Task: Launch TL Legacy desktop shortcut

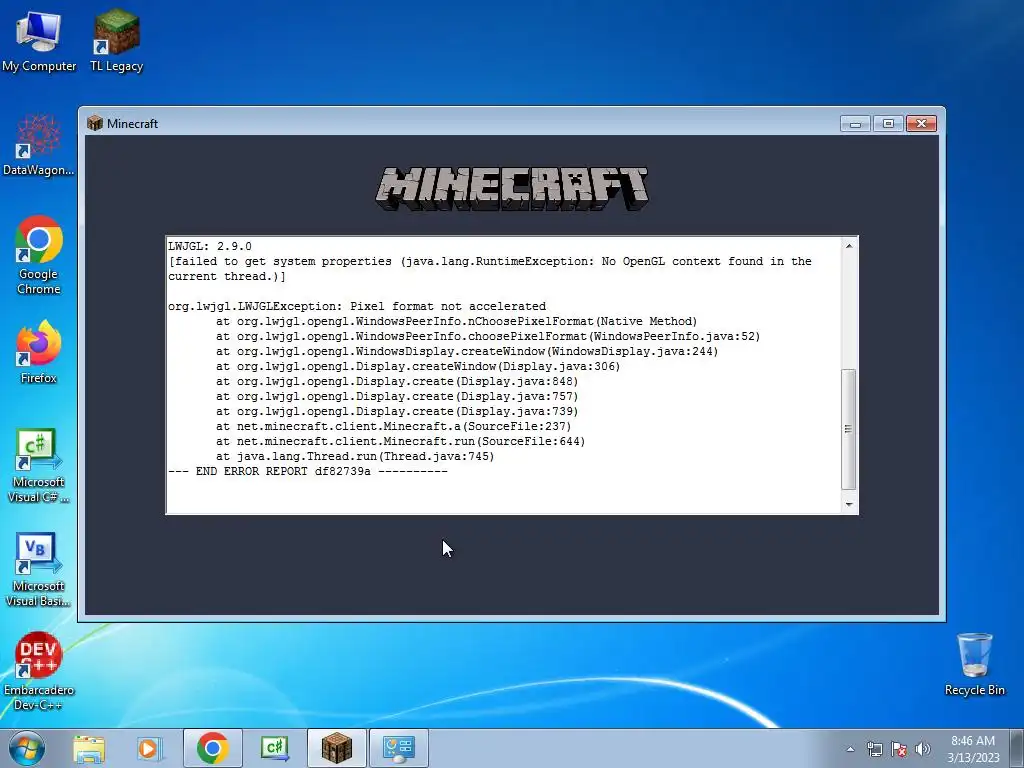Action: [116, 40]
